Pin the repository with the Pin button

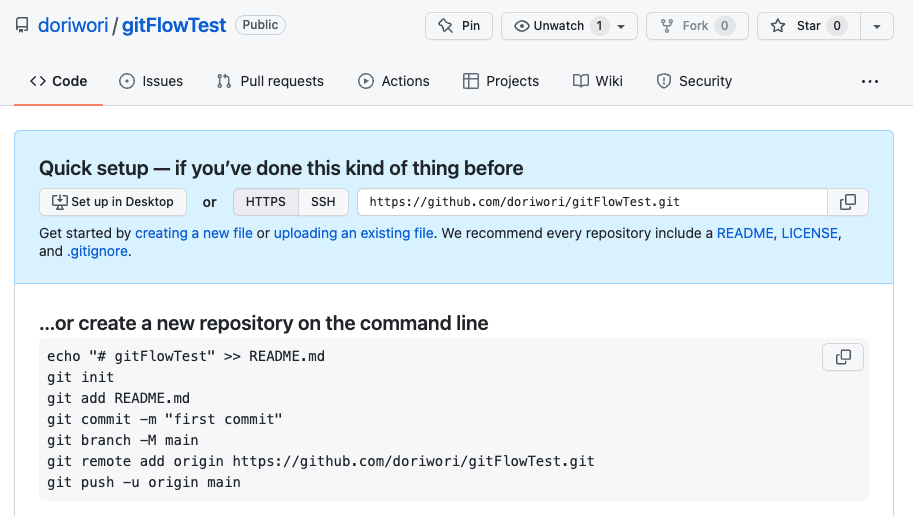pos(459,26)
